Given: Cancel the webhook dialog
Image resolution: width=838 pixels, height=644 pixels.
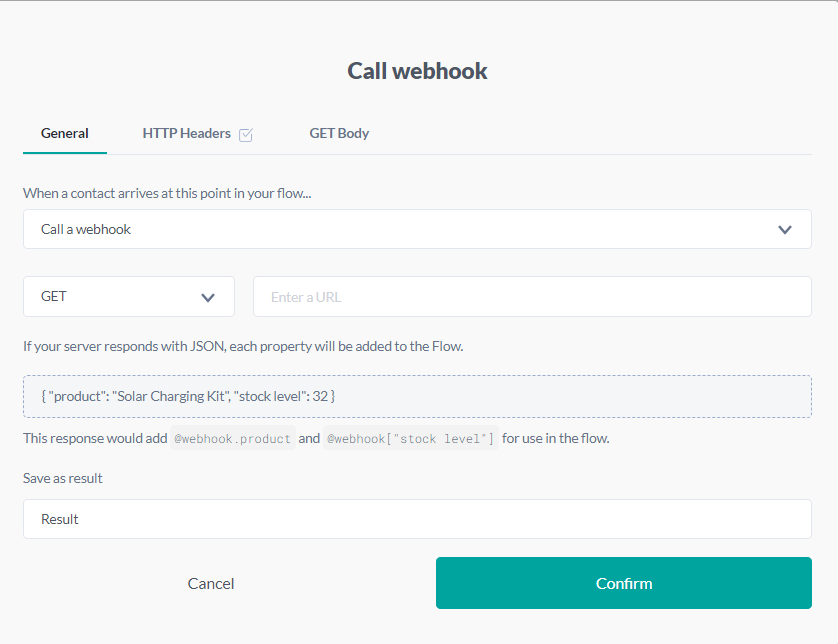Looking at the screenshot, I should tap(211, 583).
